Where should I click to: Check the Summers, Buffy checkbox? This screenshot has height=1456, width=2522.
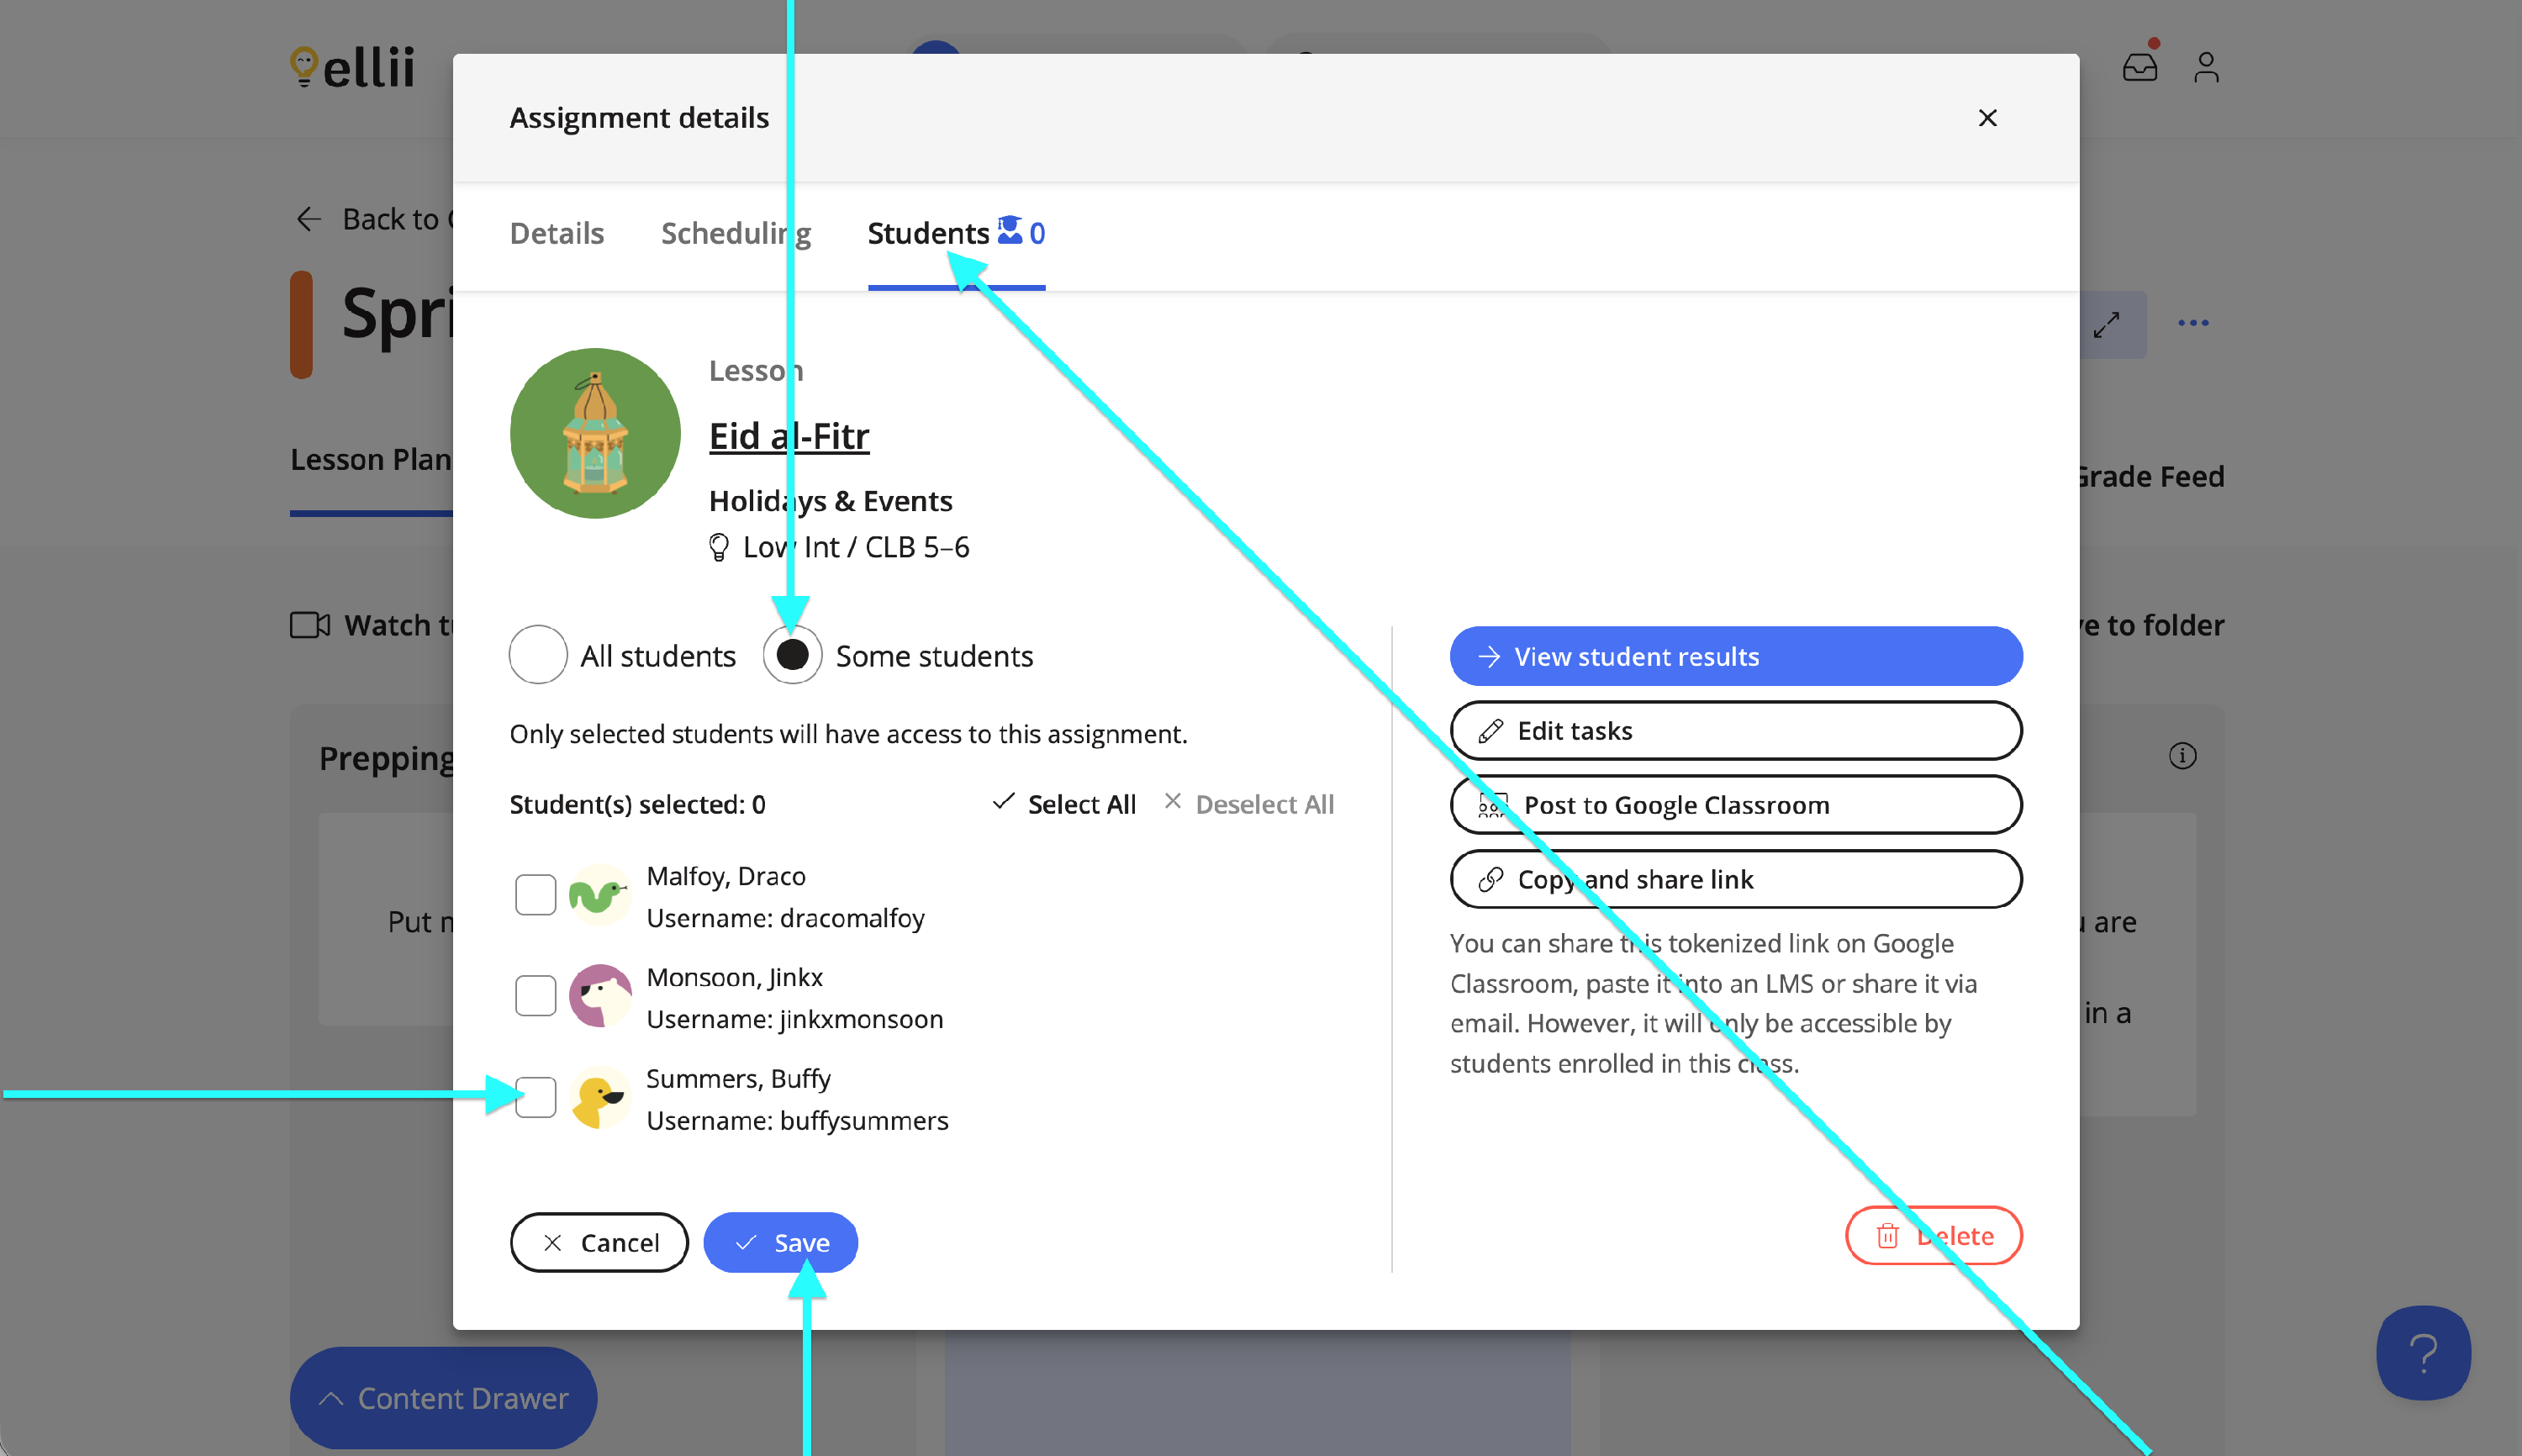tap(535, 1097)
